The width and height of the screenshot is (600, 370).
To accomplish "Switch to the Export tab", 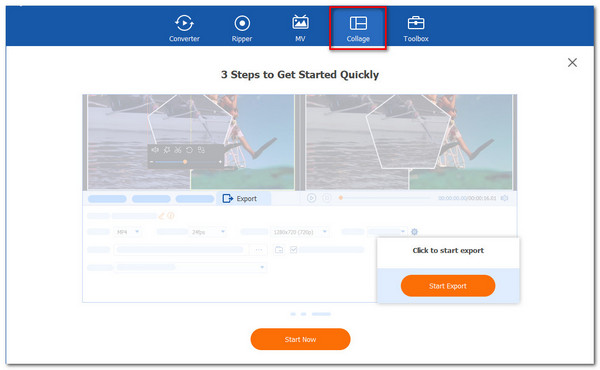I will (243, 198).
